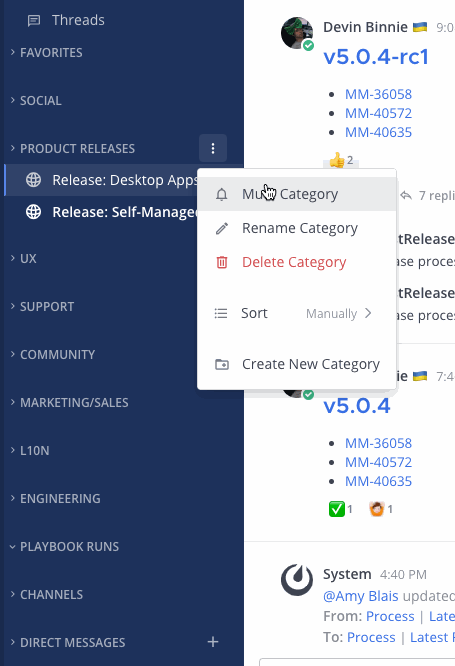Open the Sort Manually submenu
The width and height of the screenshot is (455, 666).
point(297,313)
